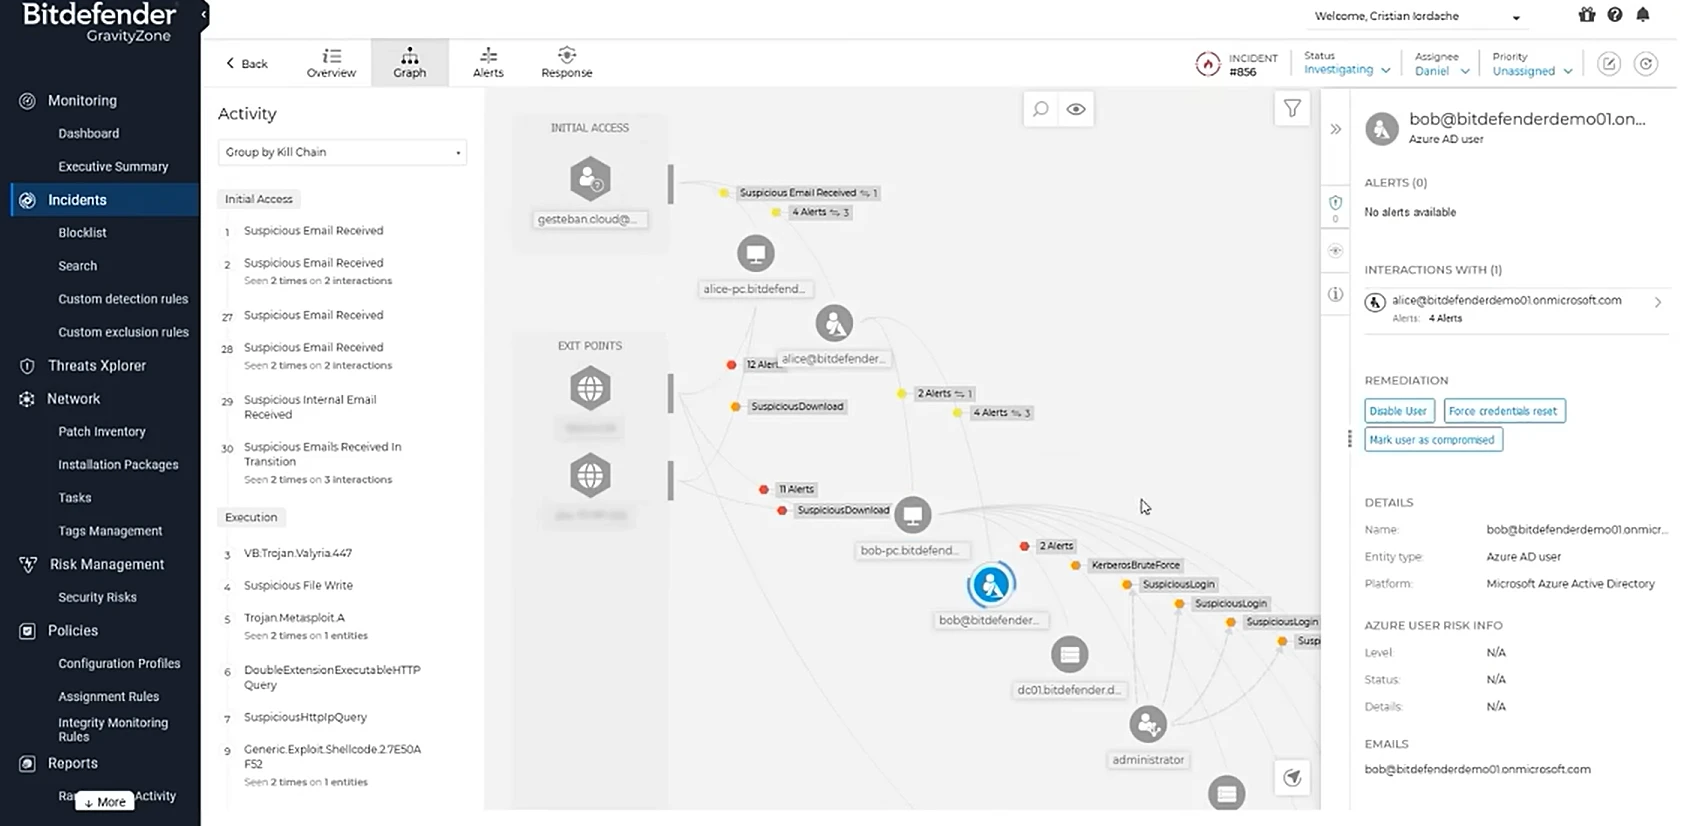Viewport: 1688px width, 826px height.
Task: Switch to the Alerts tab
Action: click(488, 63)
